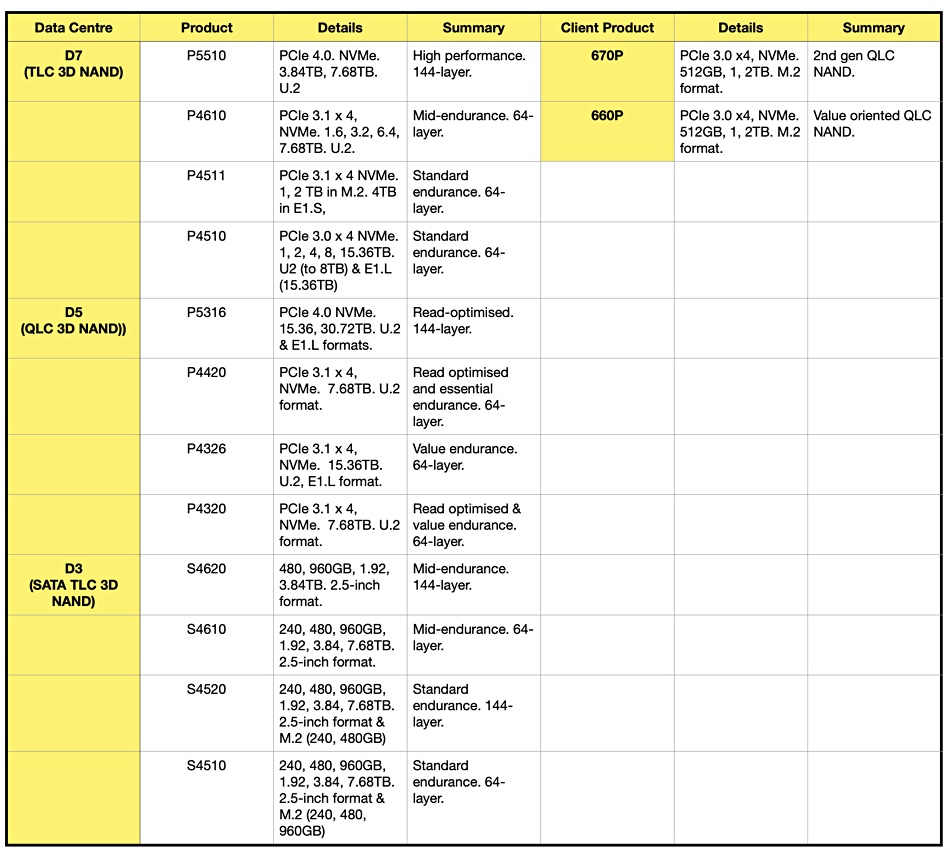Select summary "Standard endurance. 144-layer."
950x850 pixels.
click(x=474, y=714)
